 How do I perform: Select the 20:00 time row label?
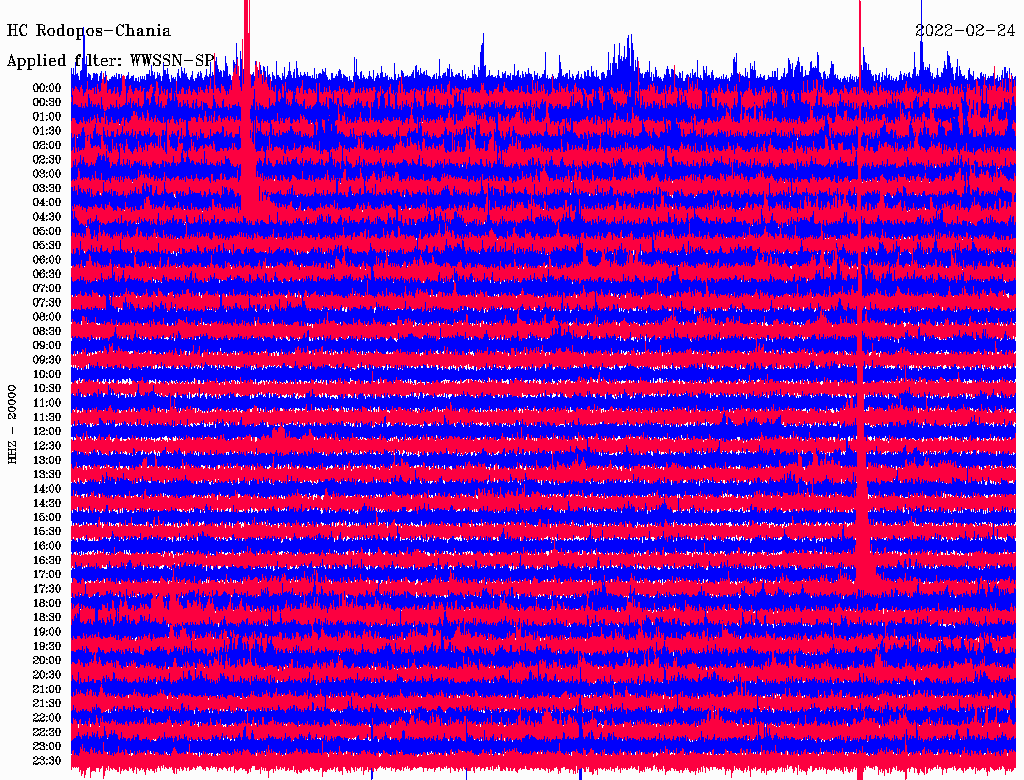tap(47, 660)
